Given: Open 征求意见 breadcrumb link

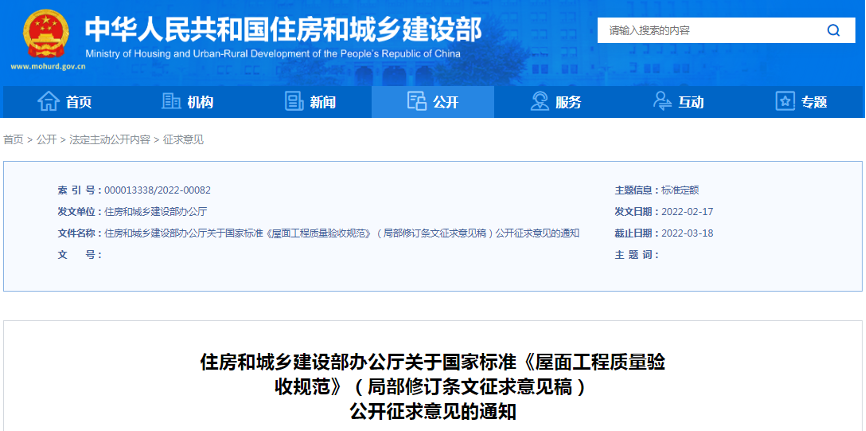Looking at the screenshot, I should (x=183, y=140).
